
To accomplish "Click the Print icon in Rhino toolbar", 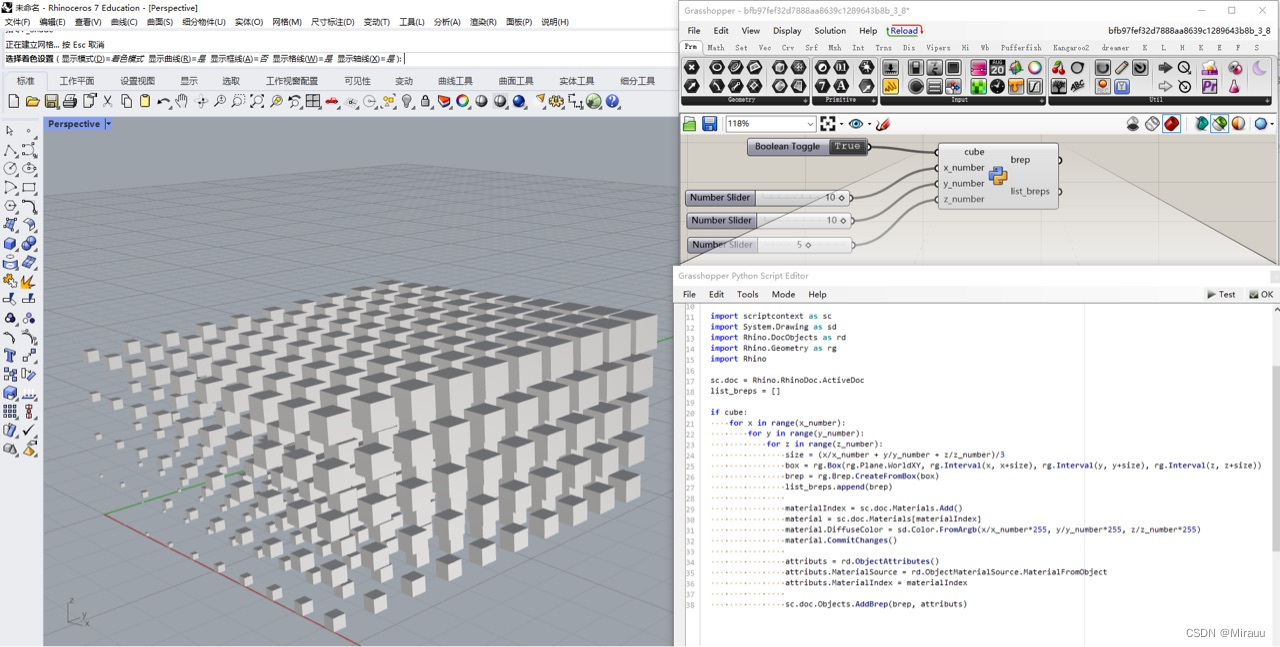I will [70, 101].
